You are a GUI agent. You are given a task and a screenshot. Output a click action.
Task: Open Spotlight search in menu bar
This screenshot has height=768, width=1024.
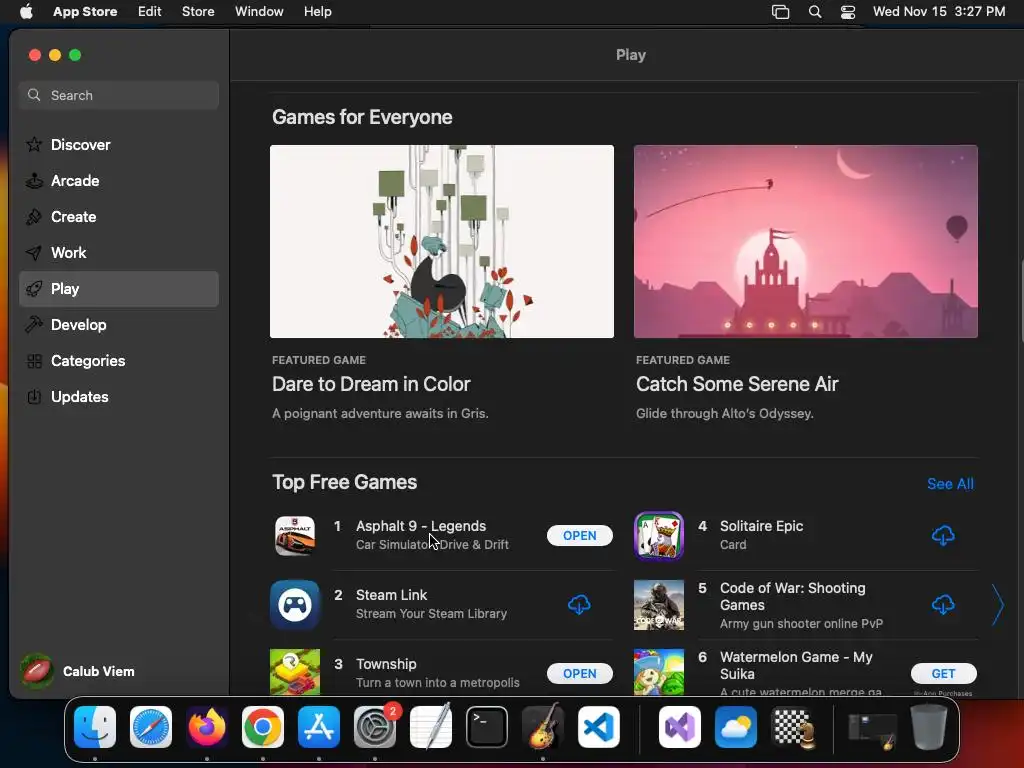(815, 12)
